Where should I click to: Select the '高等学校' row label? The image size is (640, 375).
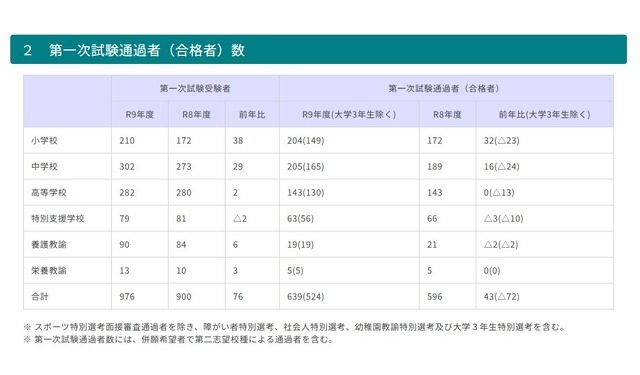[49, 193]
